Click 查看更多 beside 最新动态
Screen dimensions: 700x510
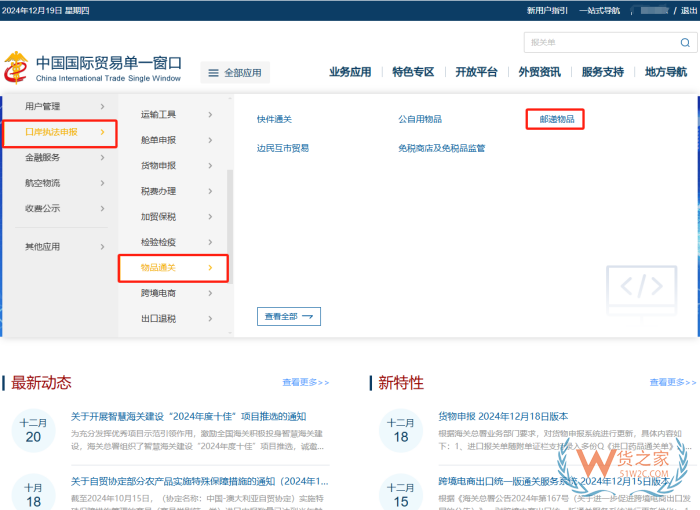[x=306, y=382]
